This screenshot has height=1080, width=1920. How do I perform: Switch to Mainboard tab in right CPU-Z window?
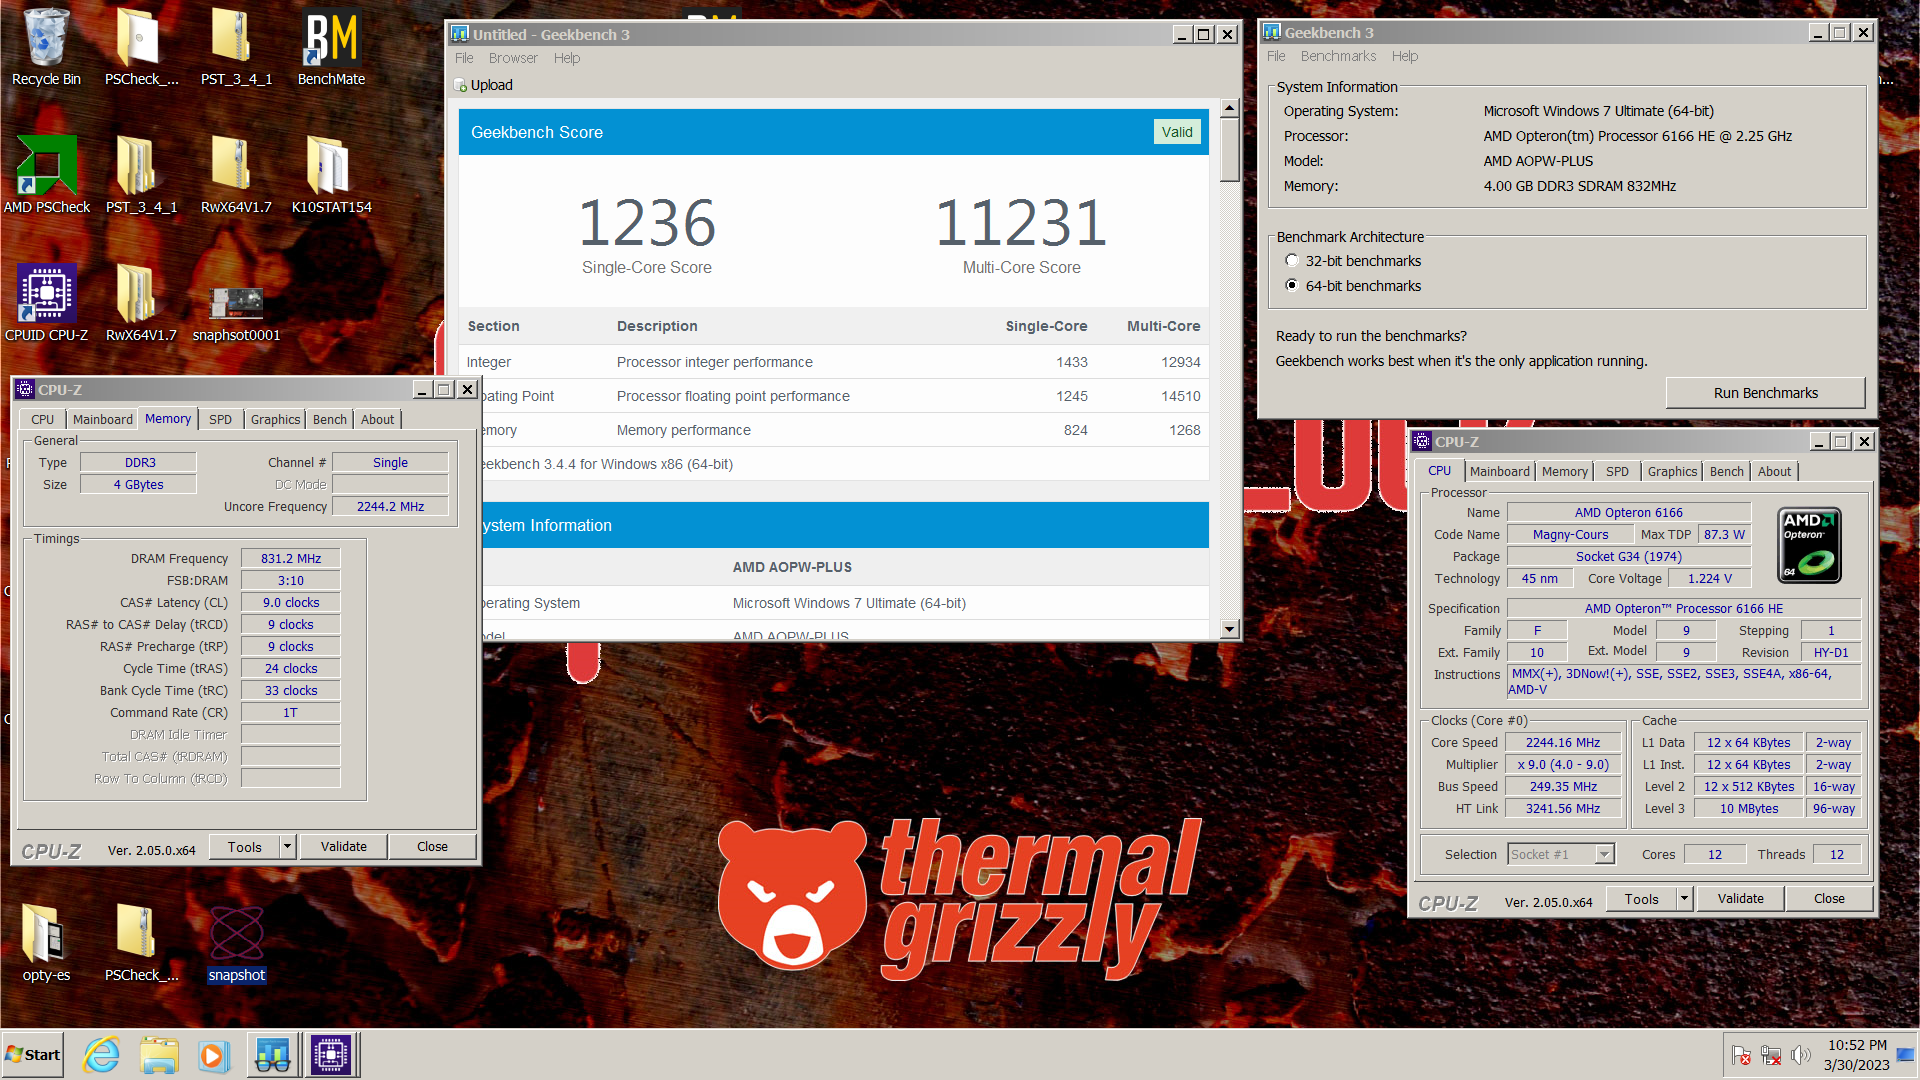pos(1499,472)
